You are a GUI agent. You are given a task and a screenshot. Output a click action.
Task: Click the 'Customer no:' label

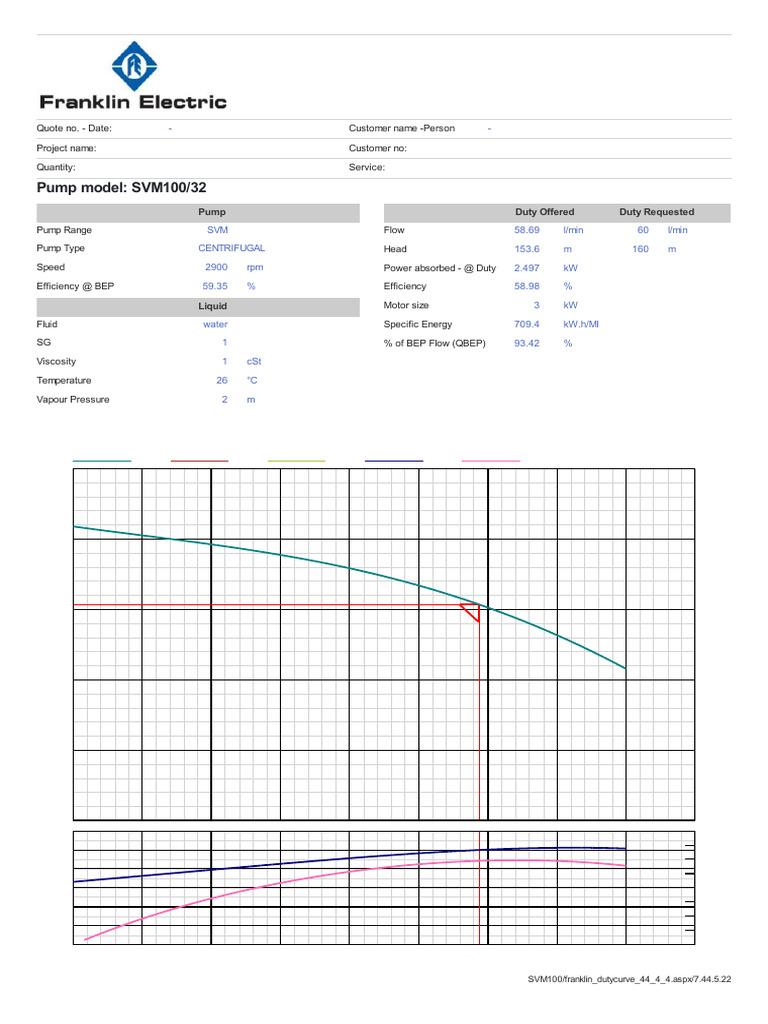[377, 148]
